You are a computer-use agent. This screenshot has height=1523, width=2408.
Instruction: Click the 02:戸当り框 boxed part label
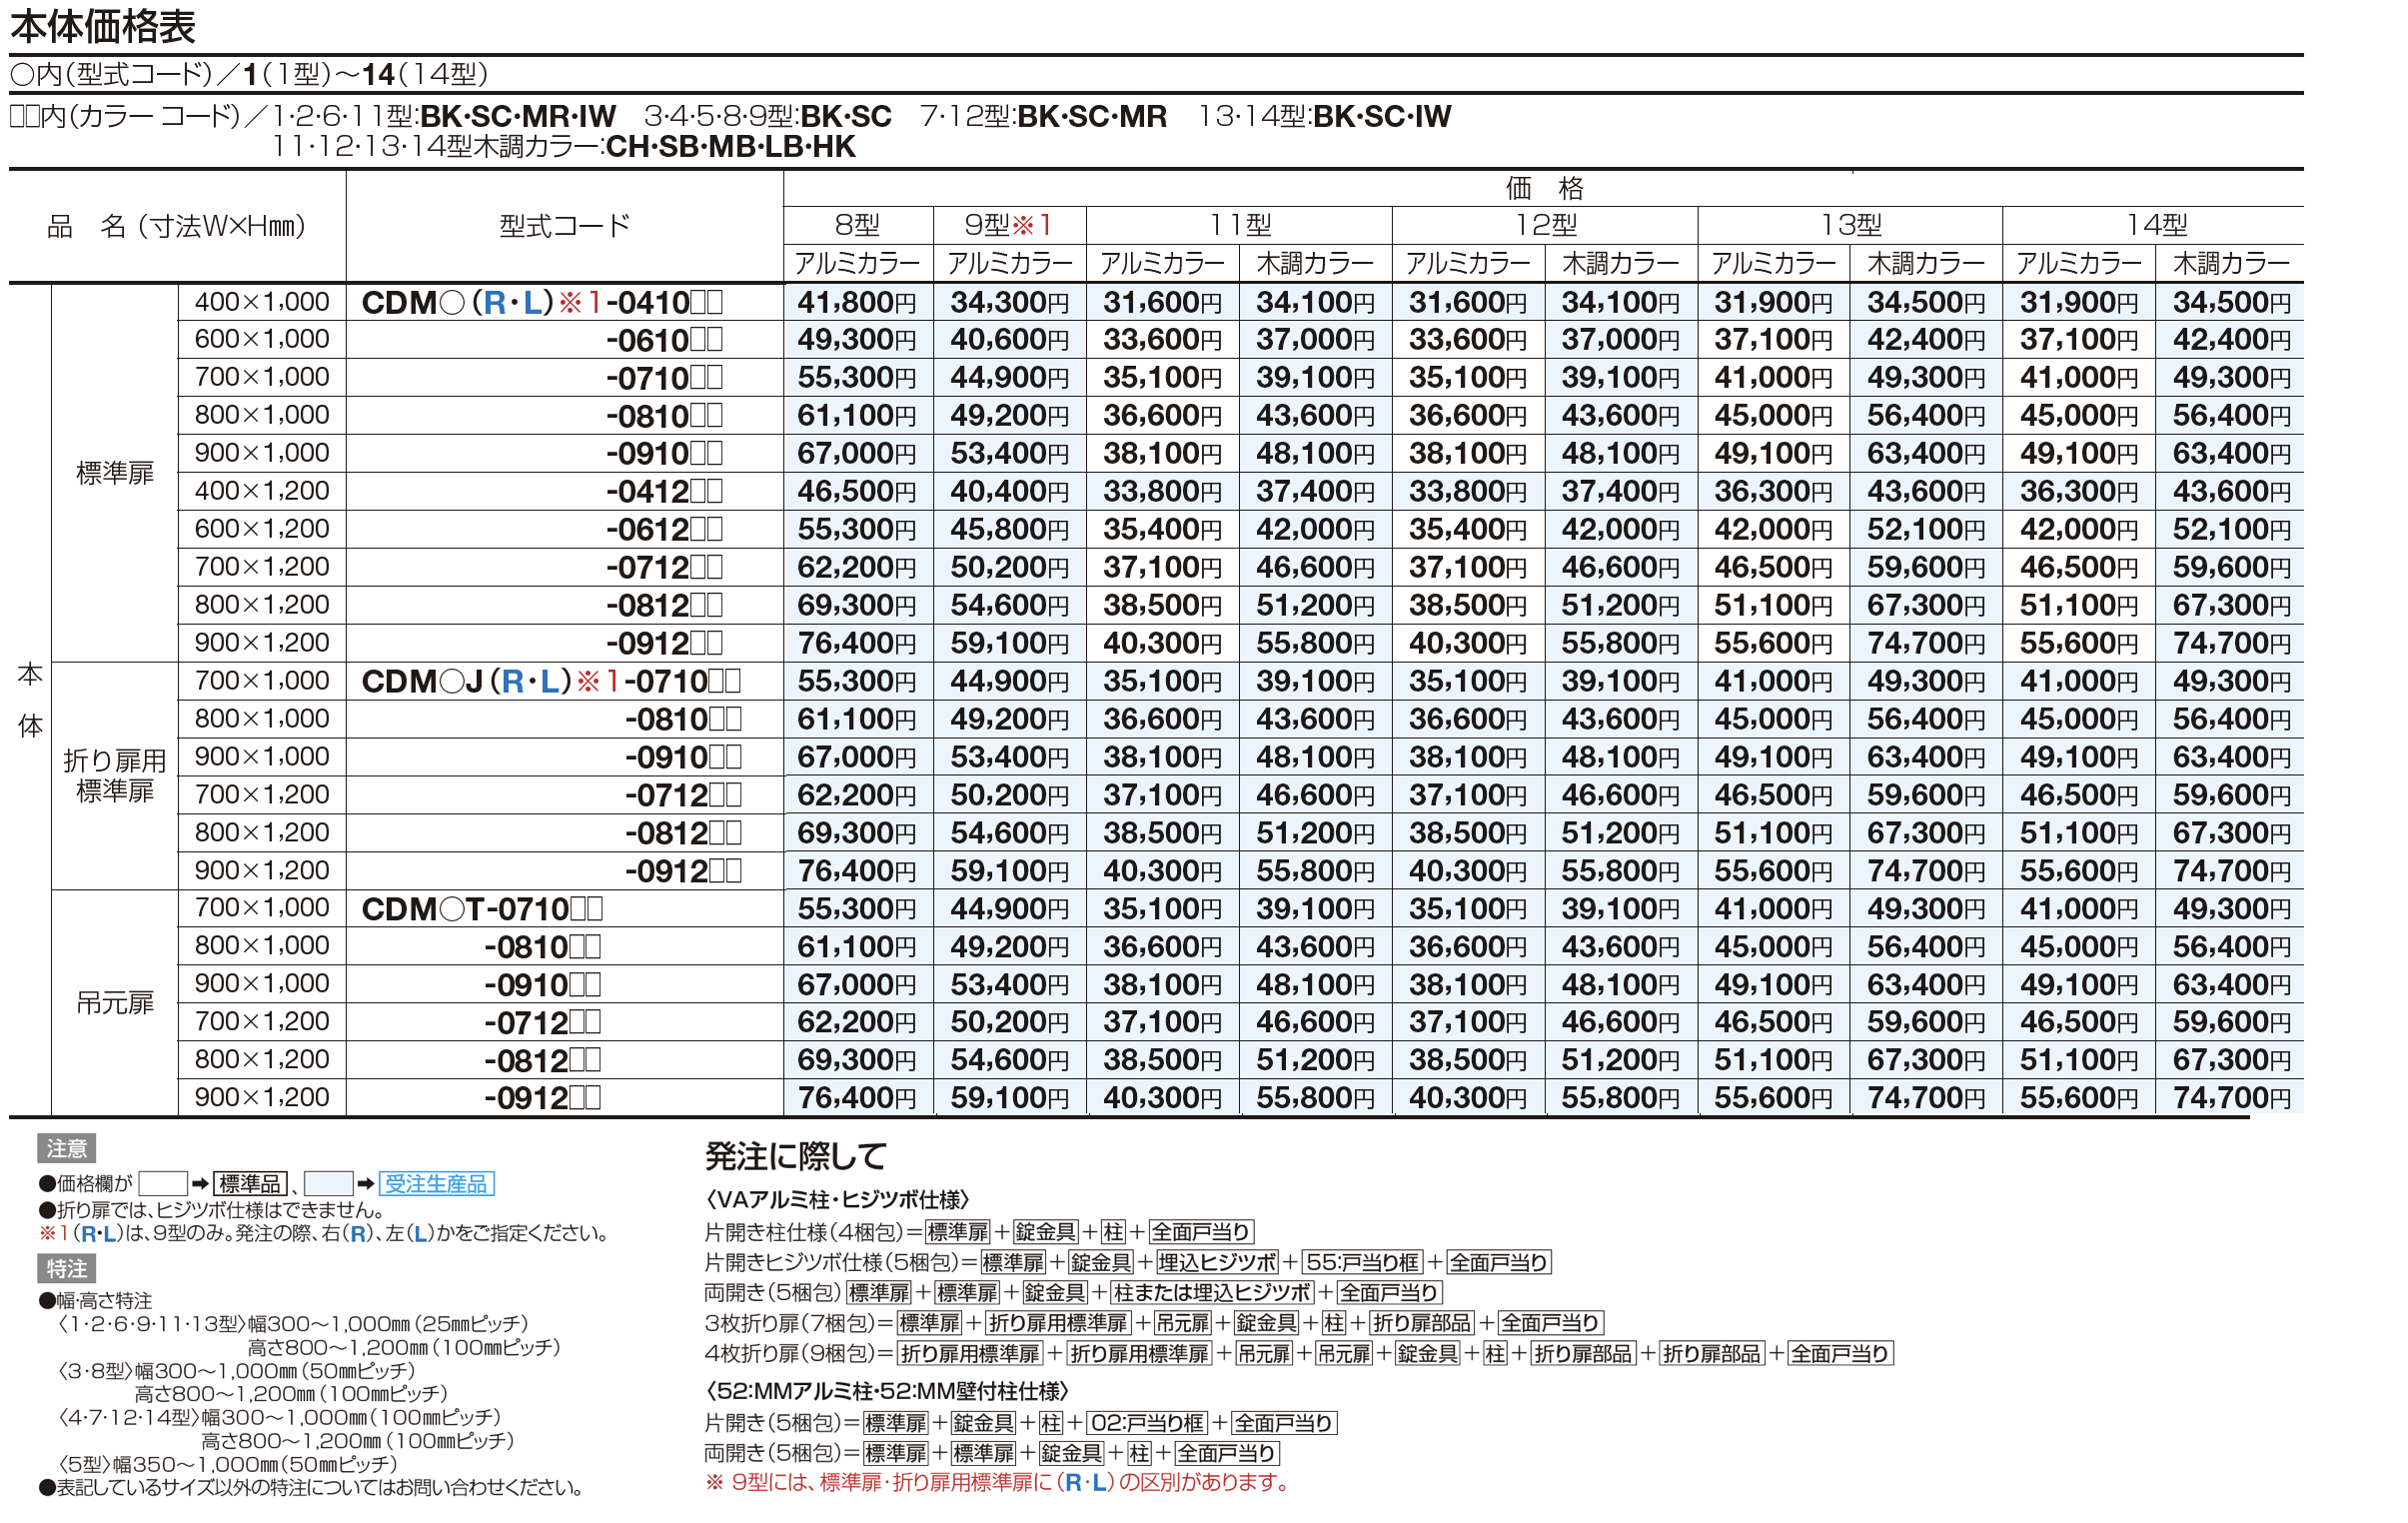(x=1147, y=1422)
